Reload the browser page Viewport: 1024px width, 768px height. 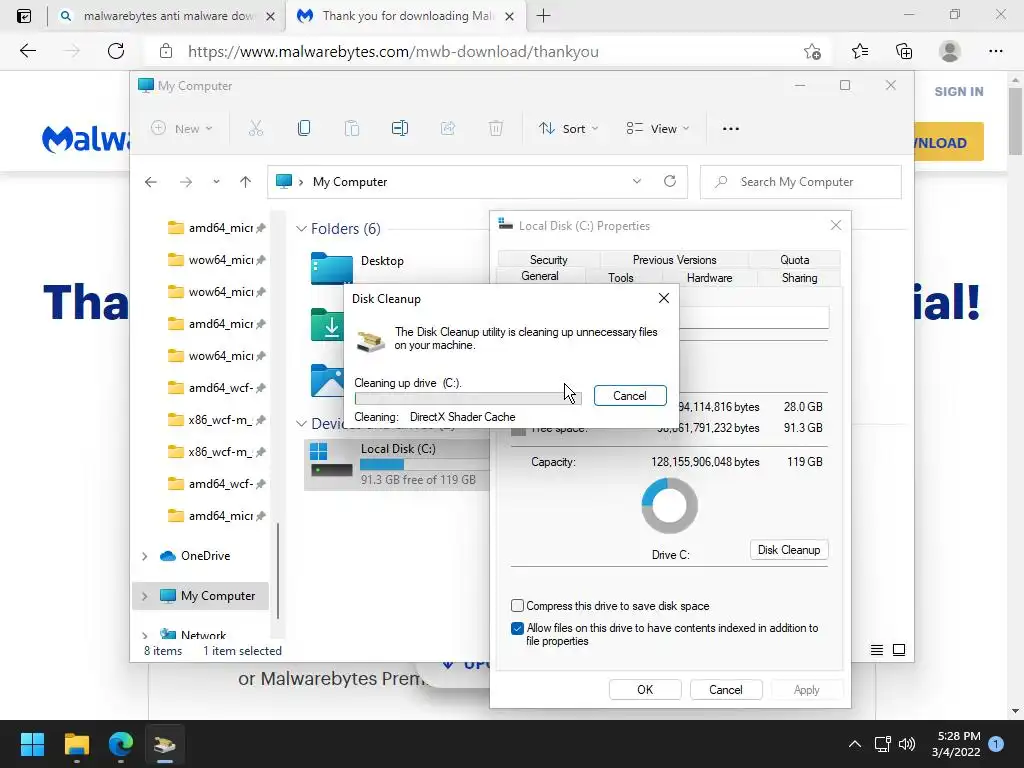[116, 51]
